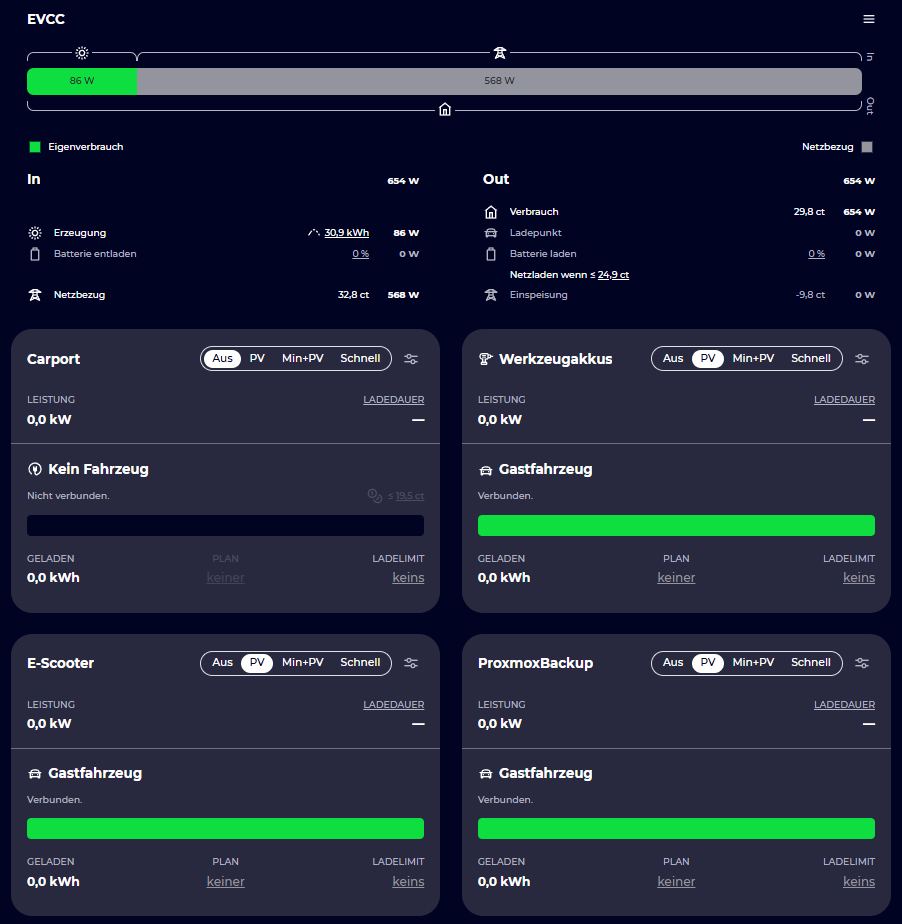
Task: Click the smart cost clock icon in Carport
Action: pyautogui.click(x=375, y=496)
